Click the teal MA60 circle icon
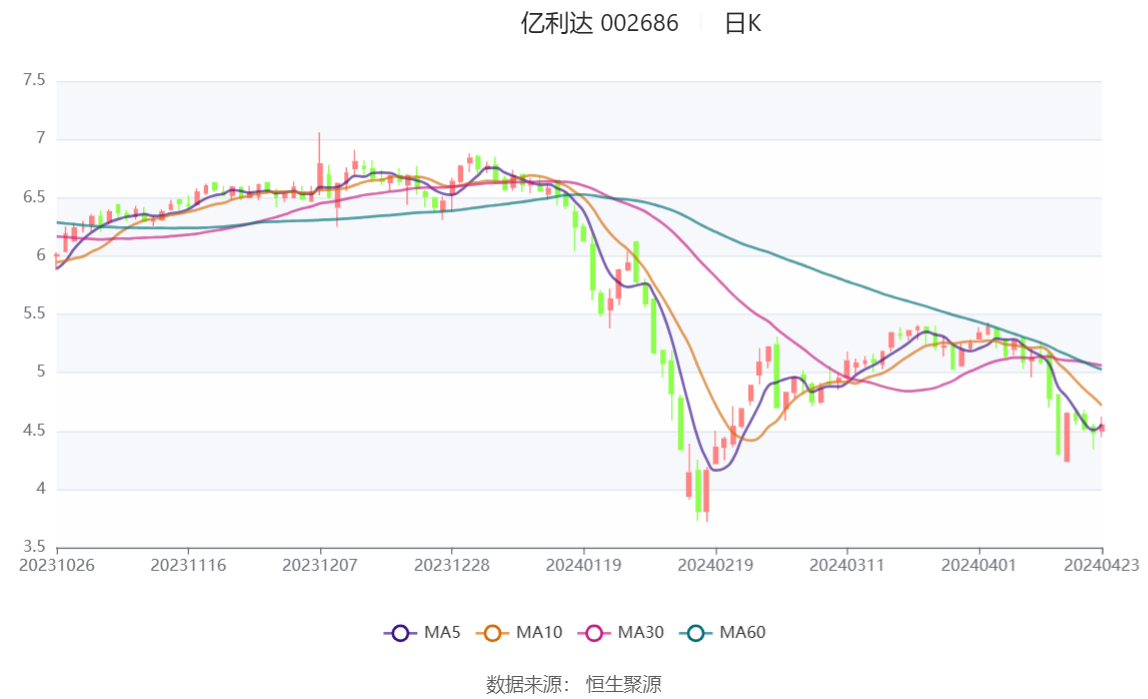 coord(696,633)
